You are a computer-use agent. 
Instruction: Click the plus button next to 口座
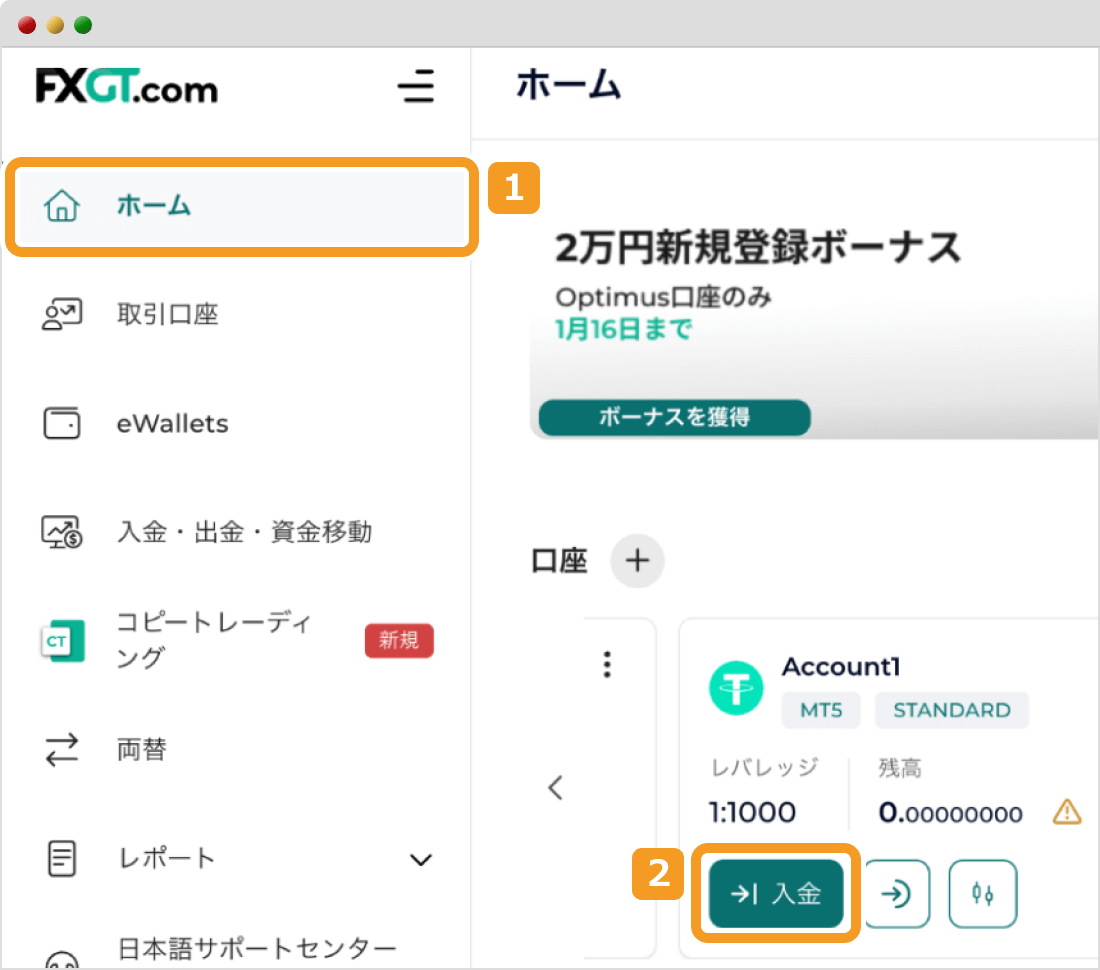point(637,561)
